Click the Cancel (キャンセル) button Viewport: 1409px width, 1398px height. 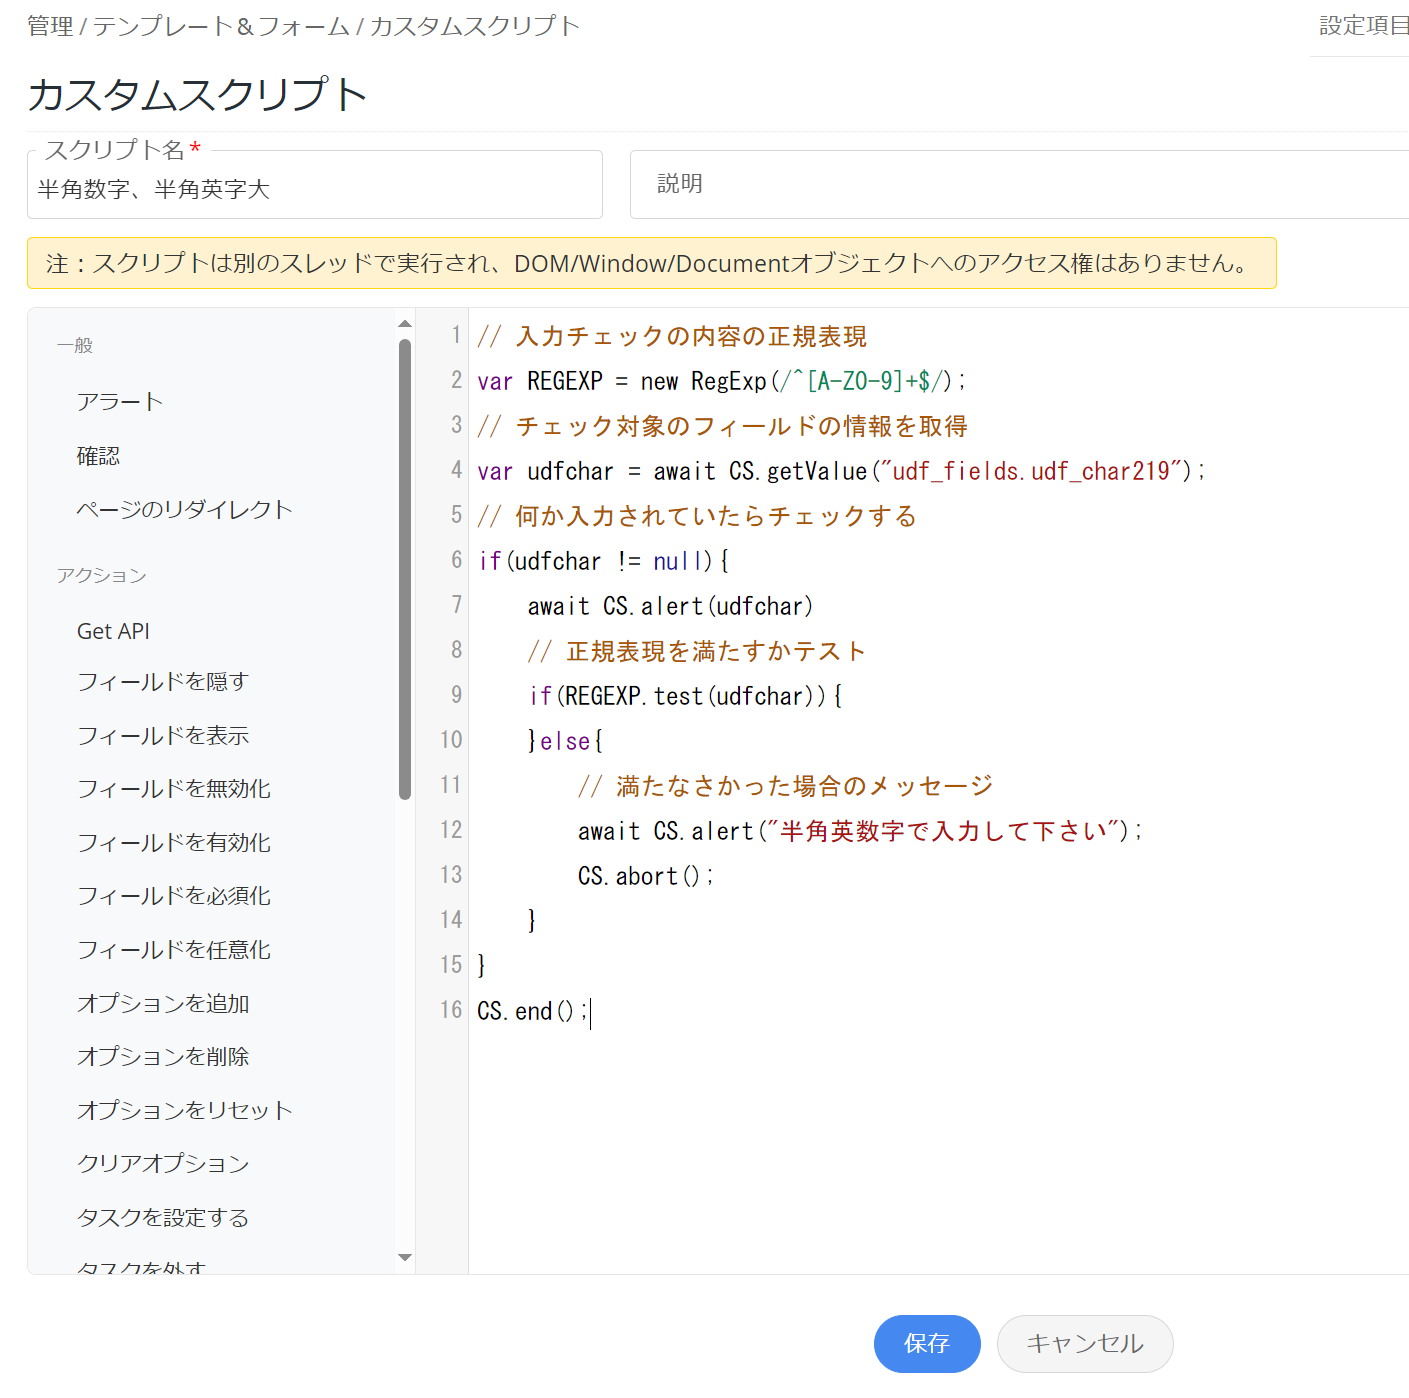1084,1343
